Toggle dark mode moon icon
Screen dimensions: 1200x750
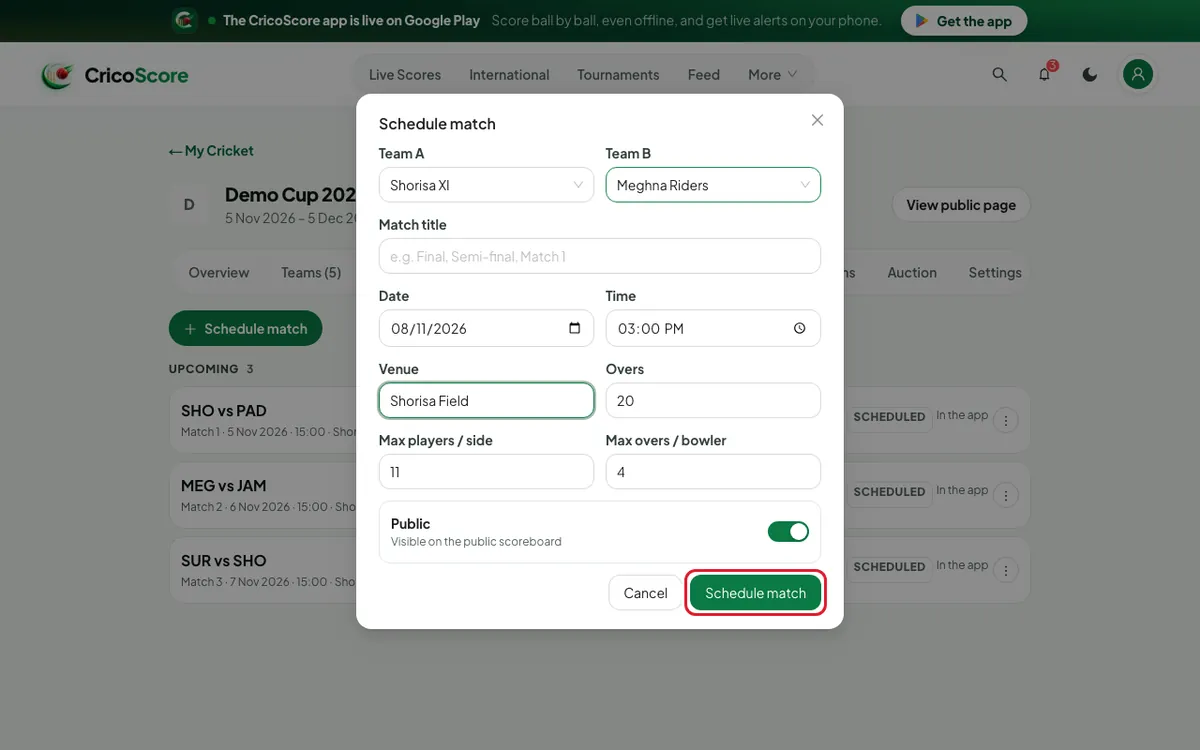(x=1090, y=74)
